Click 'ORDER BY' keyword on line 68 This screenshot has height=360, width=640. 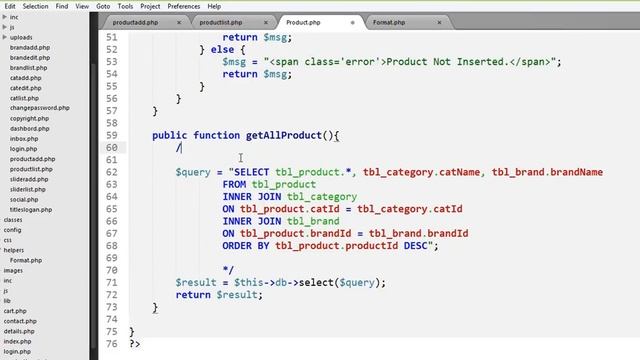(x=246, y=246)
